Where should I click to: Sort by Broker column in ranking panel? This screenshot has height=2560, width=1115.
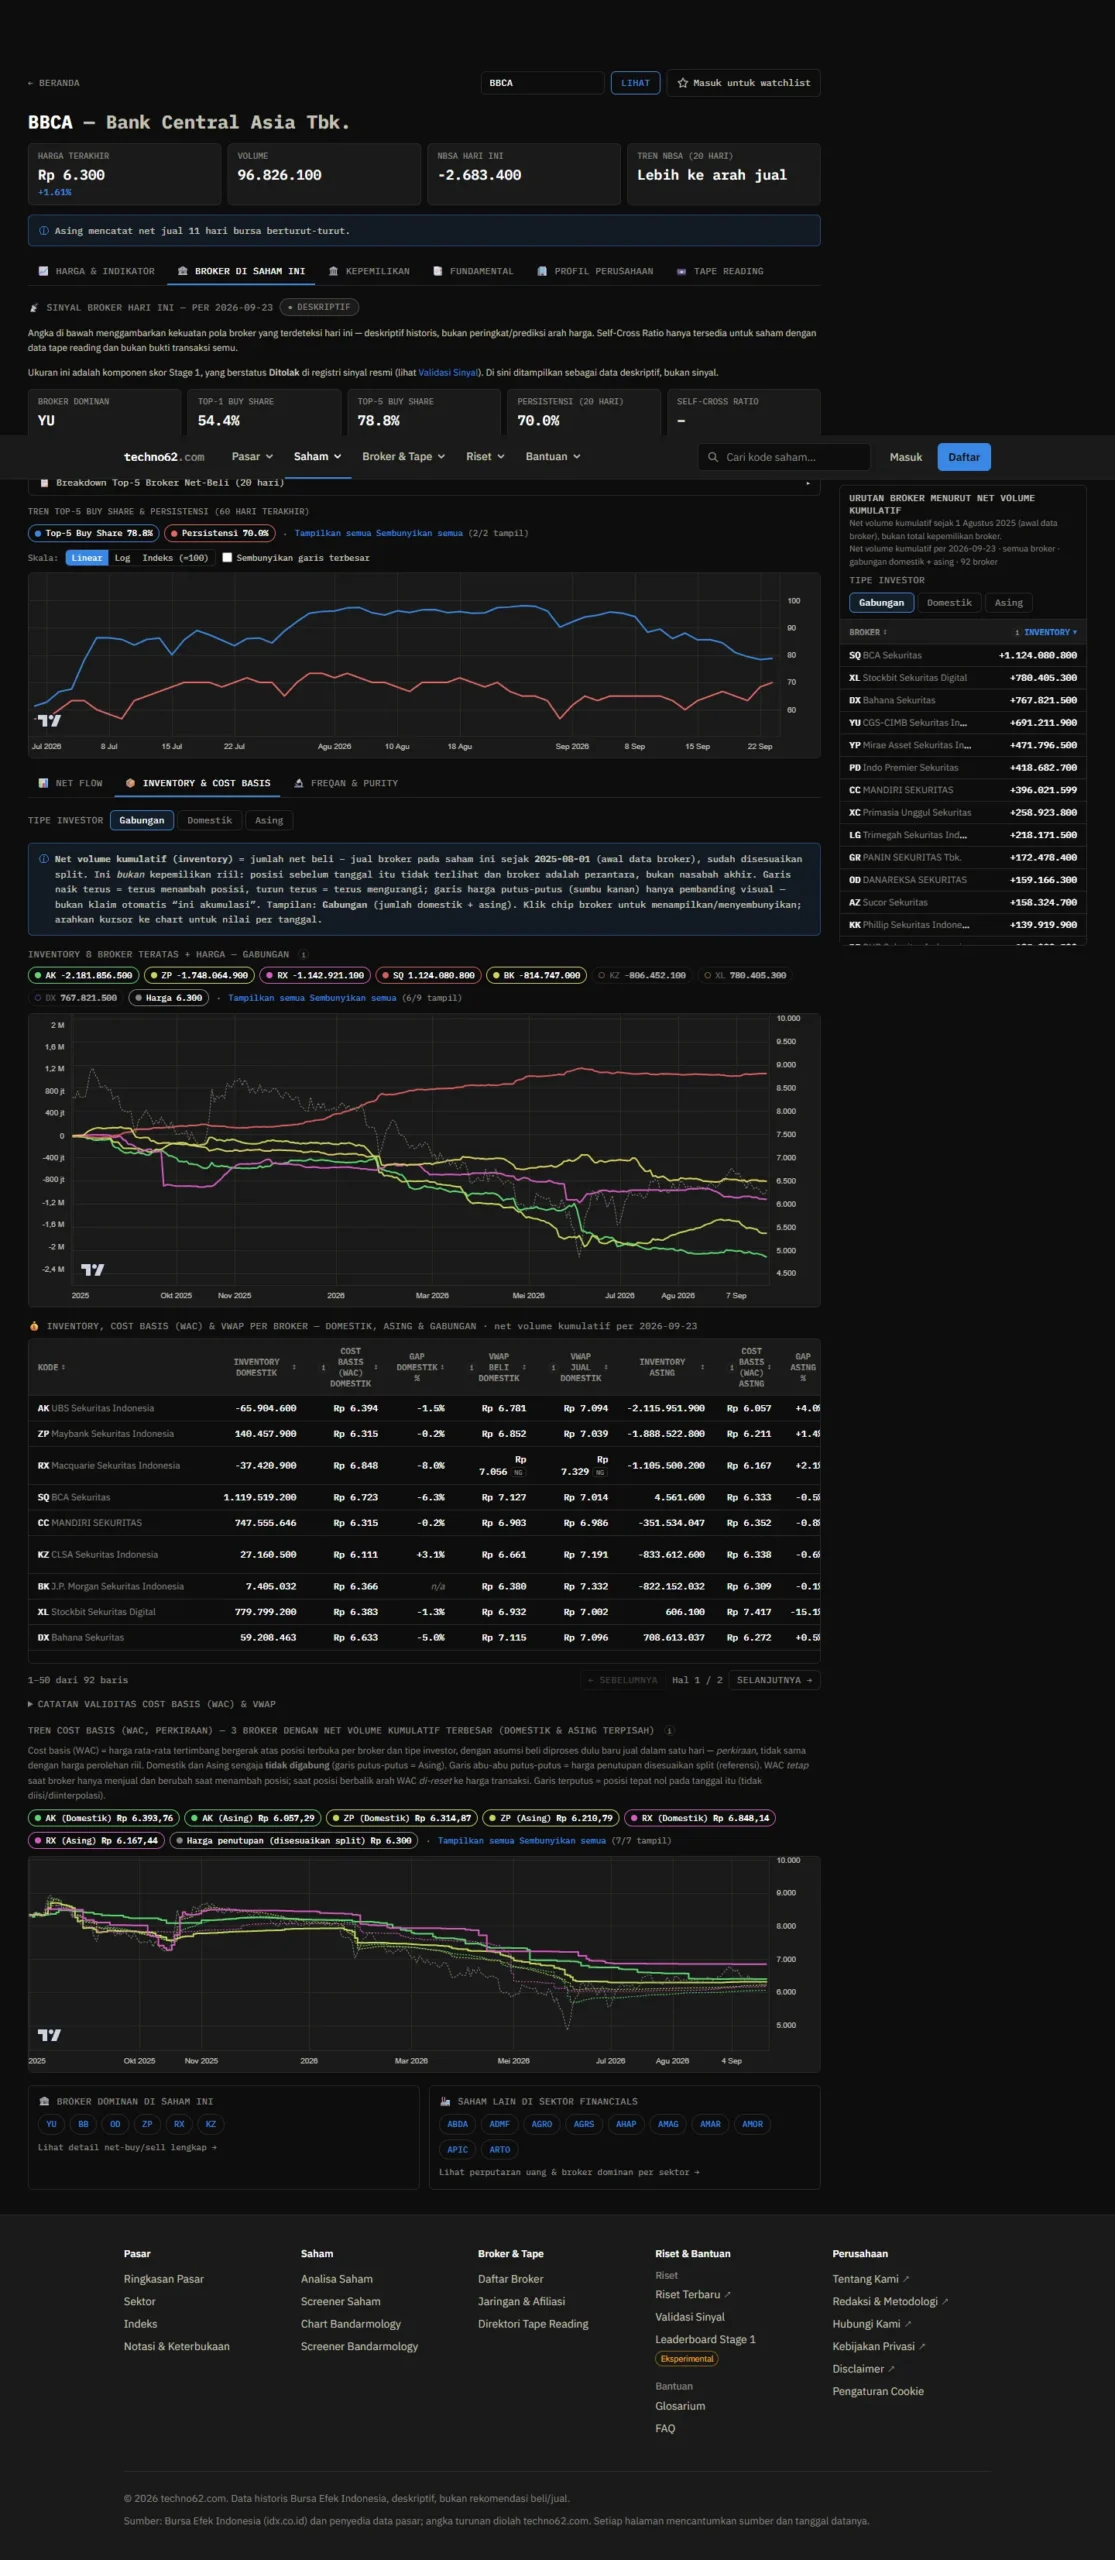[867, 632]
